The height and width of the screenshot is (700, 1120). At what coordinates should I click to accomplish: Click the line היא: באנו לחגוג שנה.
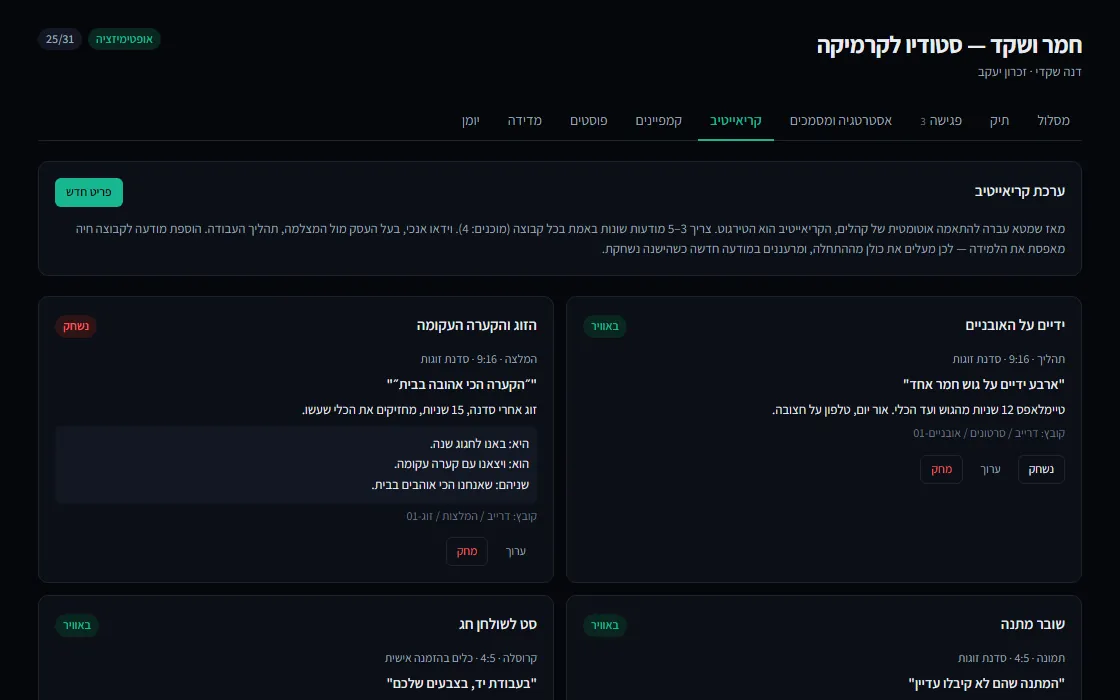coord(479,444)
